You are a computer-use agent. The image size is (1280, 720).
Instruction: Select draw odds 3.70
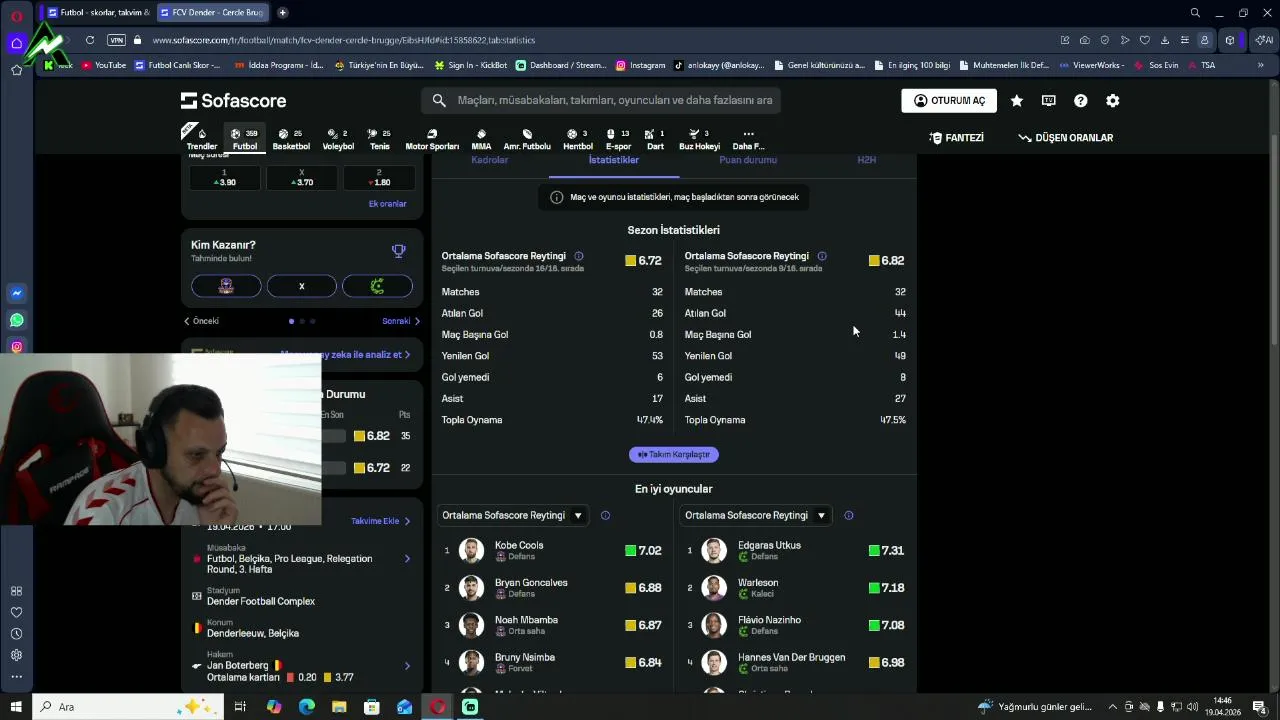coord(301,178)
